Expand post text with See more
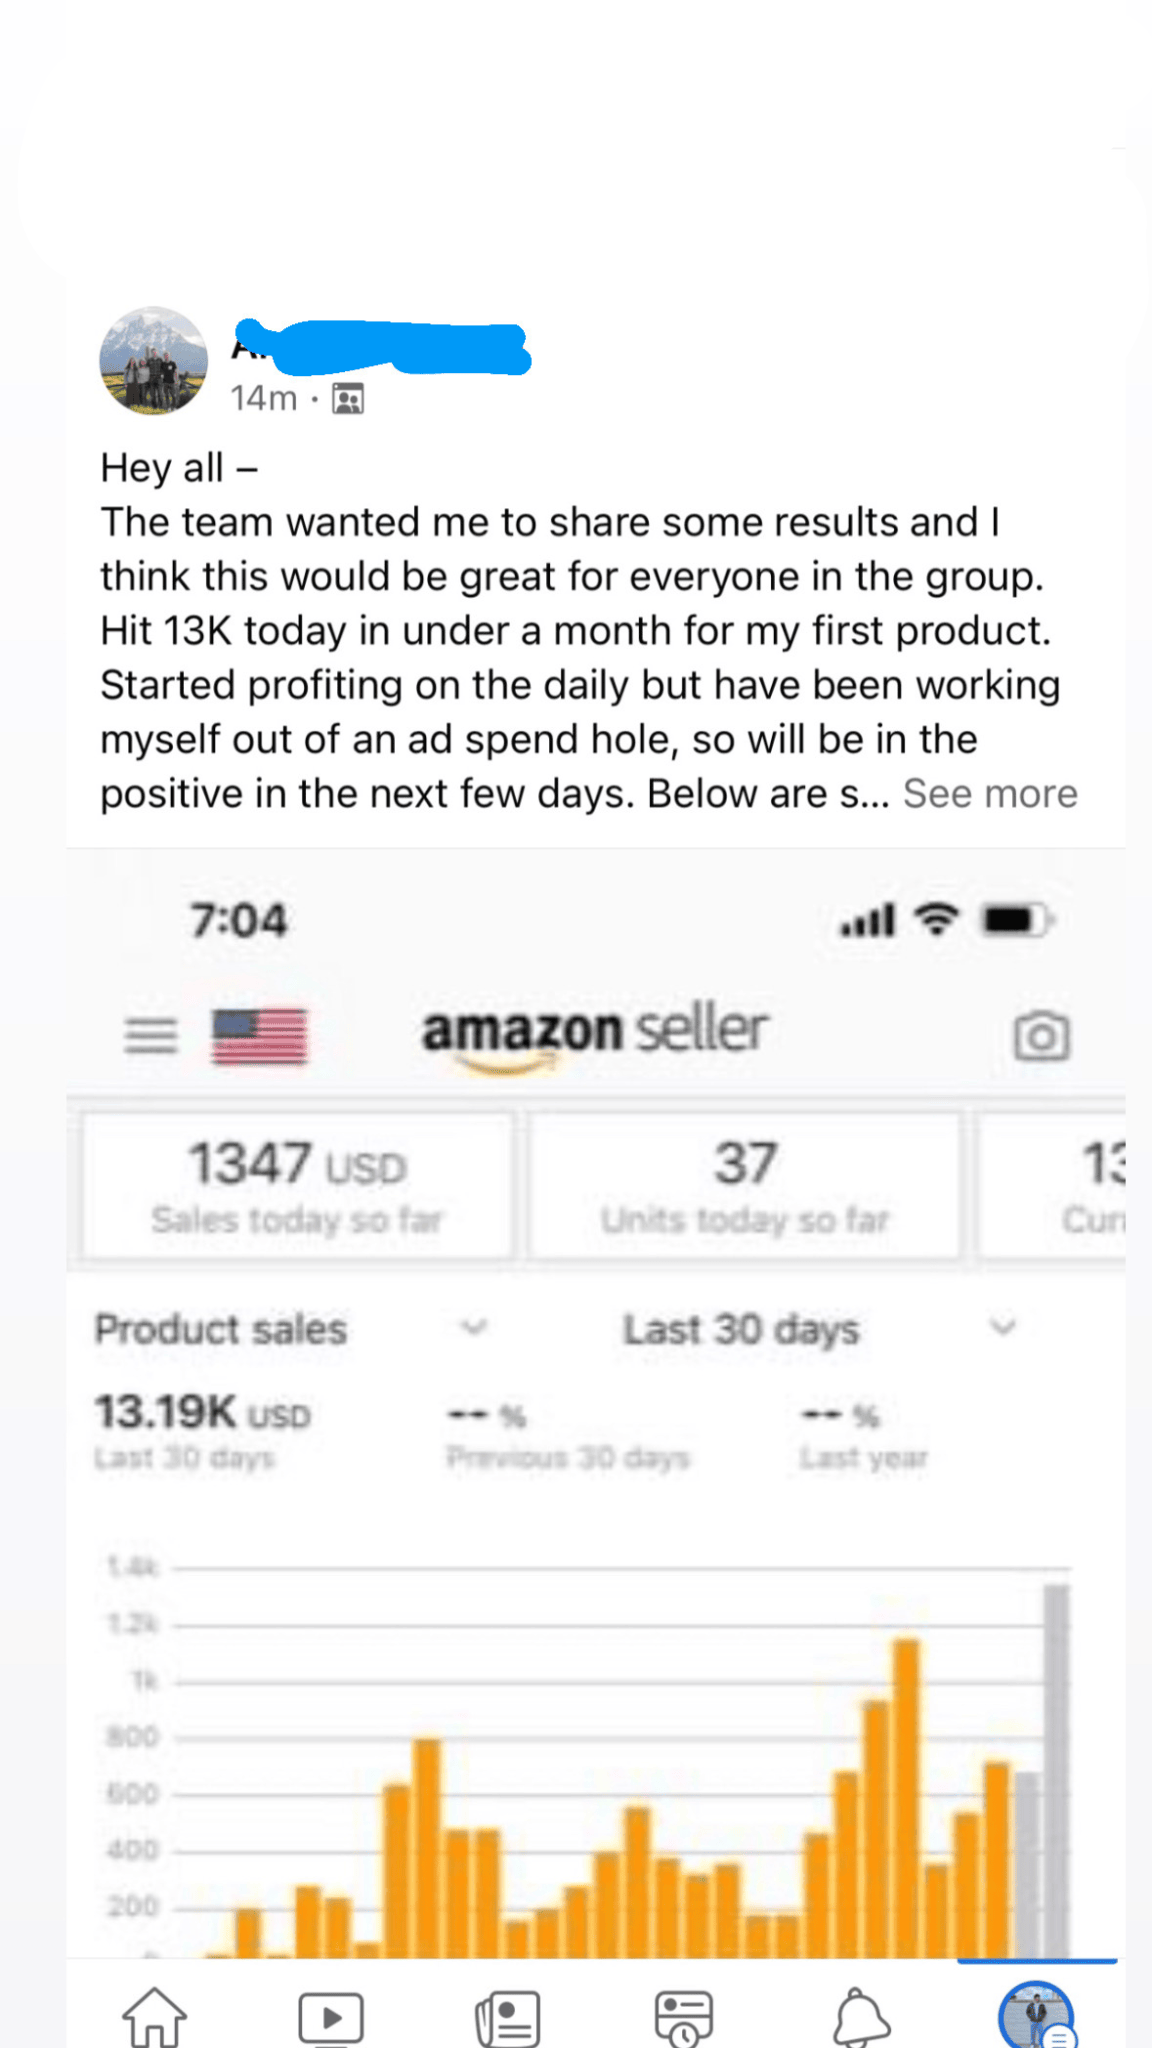Image resolution: width=1152 pixels, height=2048 pixels. [x=990, y=794]
